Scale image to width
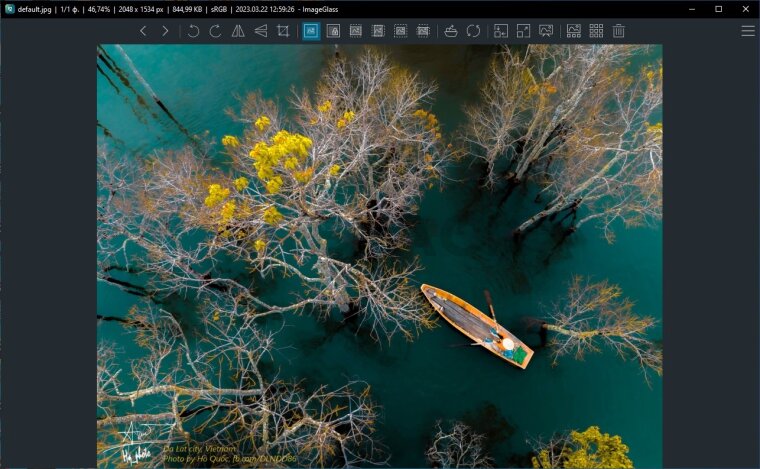760x469 pixels. (355, 31)
